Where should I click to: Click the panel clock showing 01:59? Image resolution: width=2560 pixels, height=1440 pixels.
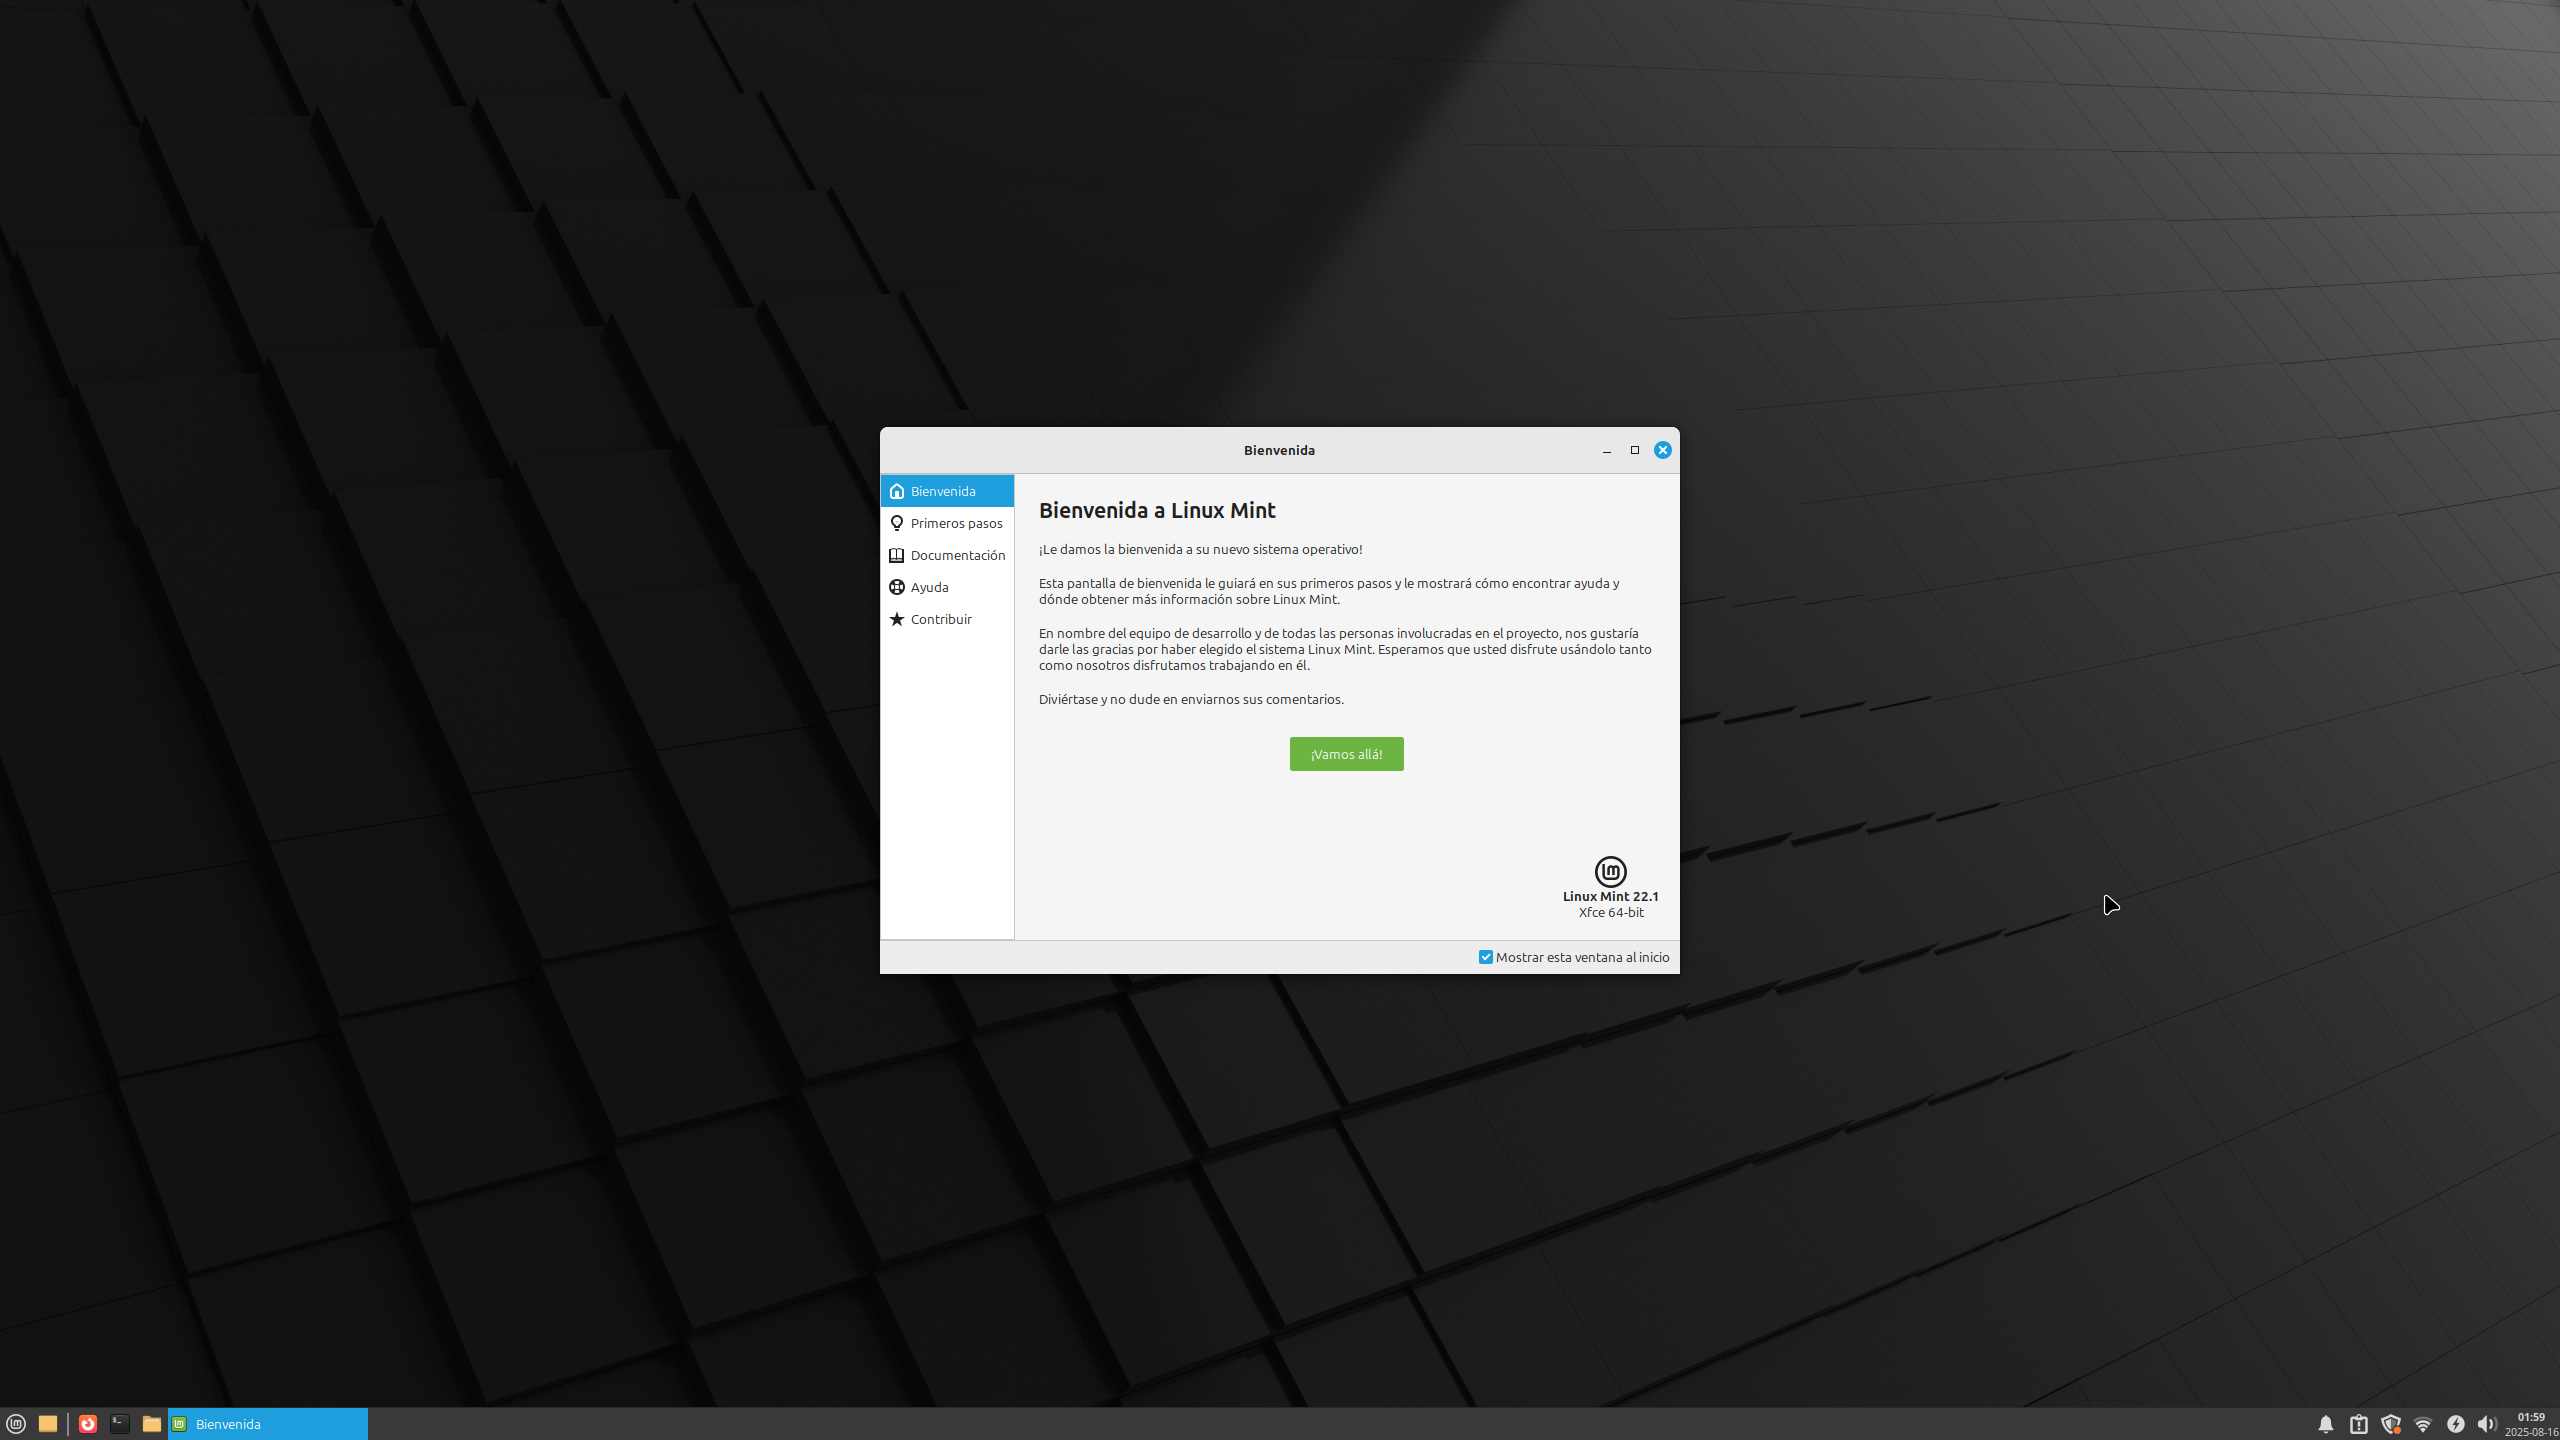[x=2531, y=1424]
